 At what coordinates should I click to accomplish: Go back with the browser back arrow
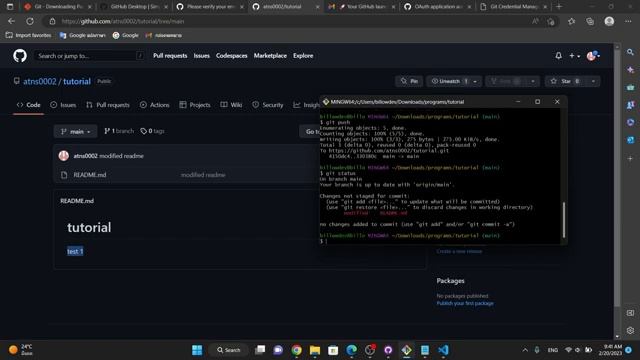pyautogui.click(x=11, y=21)
